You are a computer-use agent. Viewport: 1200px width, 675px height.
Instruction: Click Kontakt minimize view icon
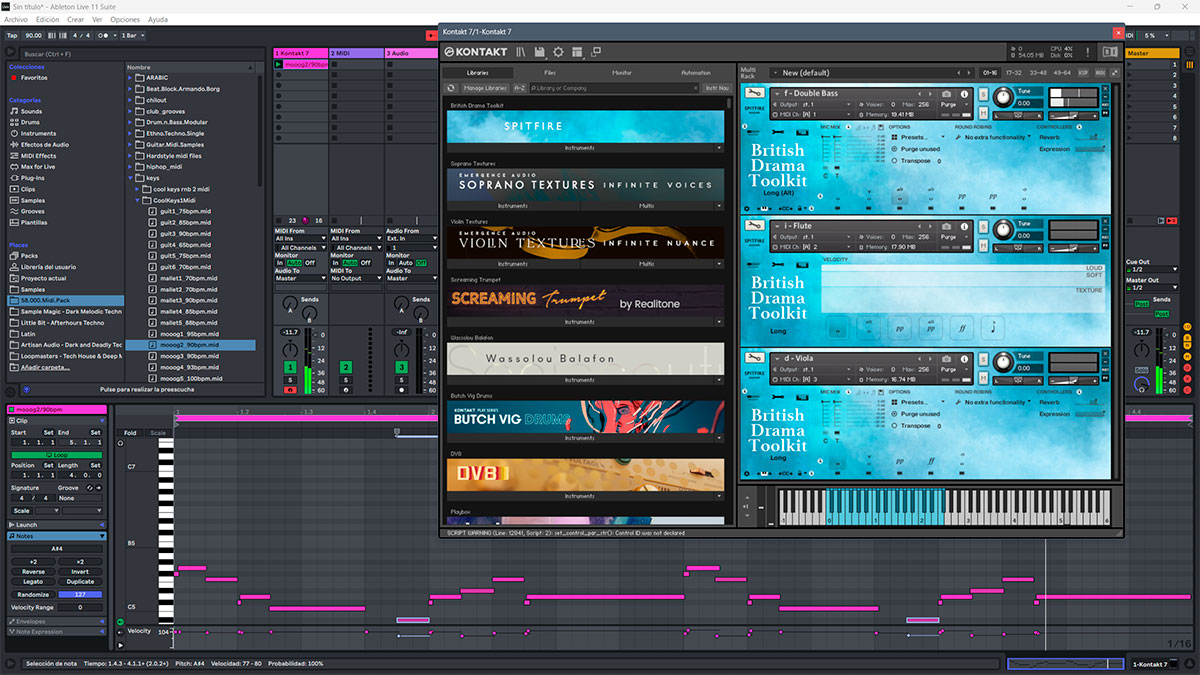(596, 52)
